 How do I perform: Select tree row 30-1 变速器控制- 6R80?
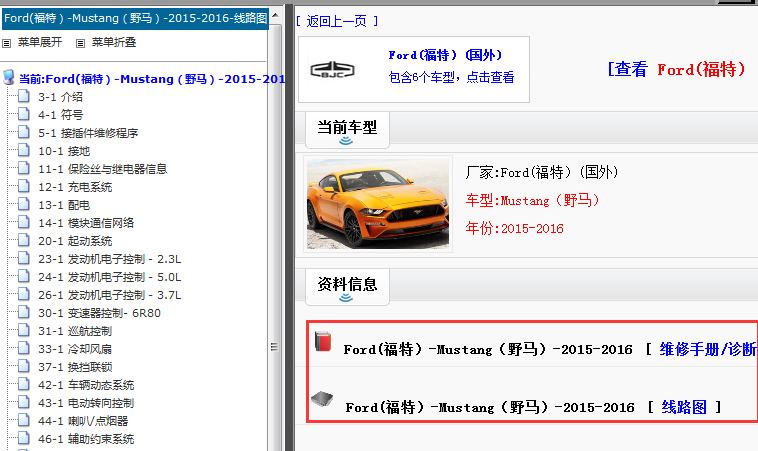pyautogui.click(x=99, y=313)
